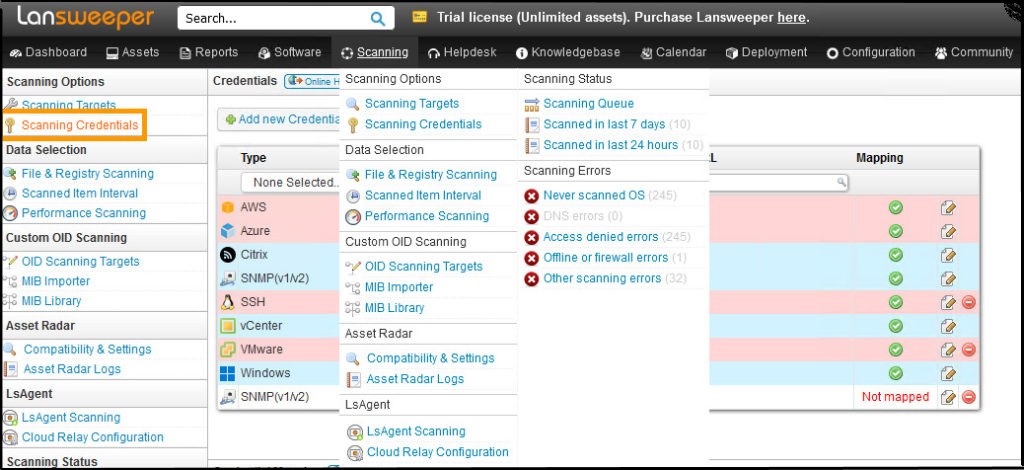Click the edit icon in the SSH row
This screenshot has width=1024, height=470.
pos(948,302)
